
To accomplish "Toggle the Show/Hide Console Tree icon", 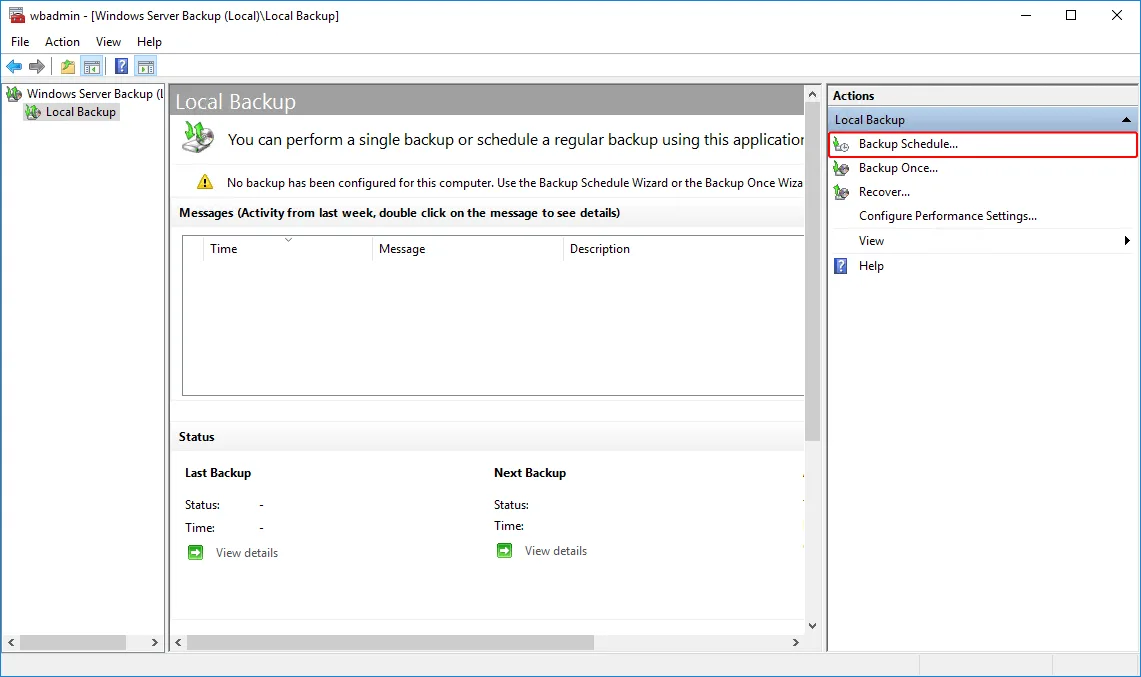I will (91, 66).
